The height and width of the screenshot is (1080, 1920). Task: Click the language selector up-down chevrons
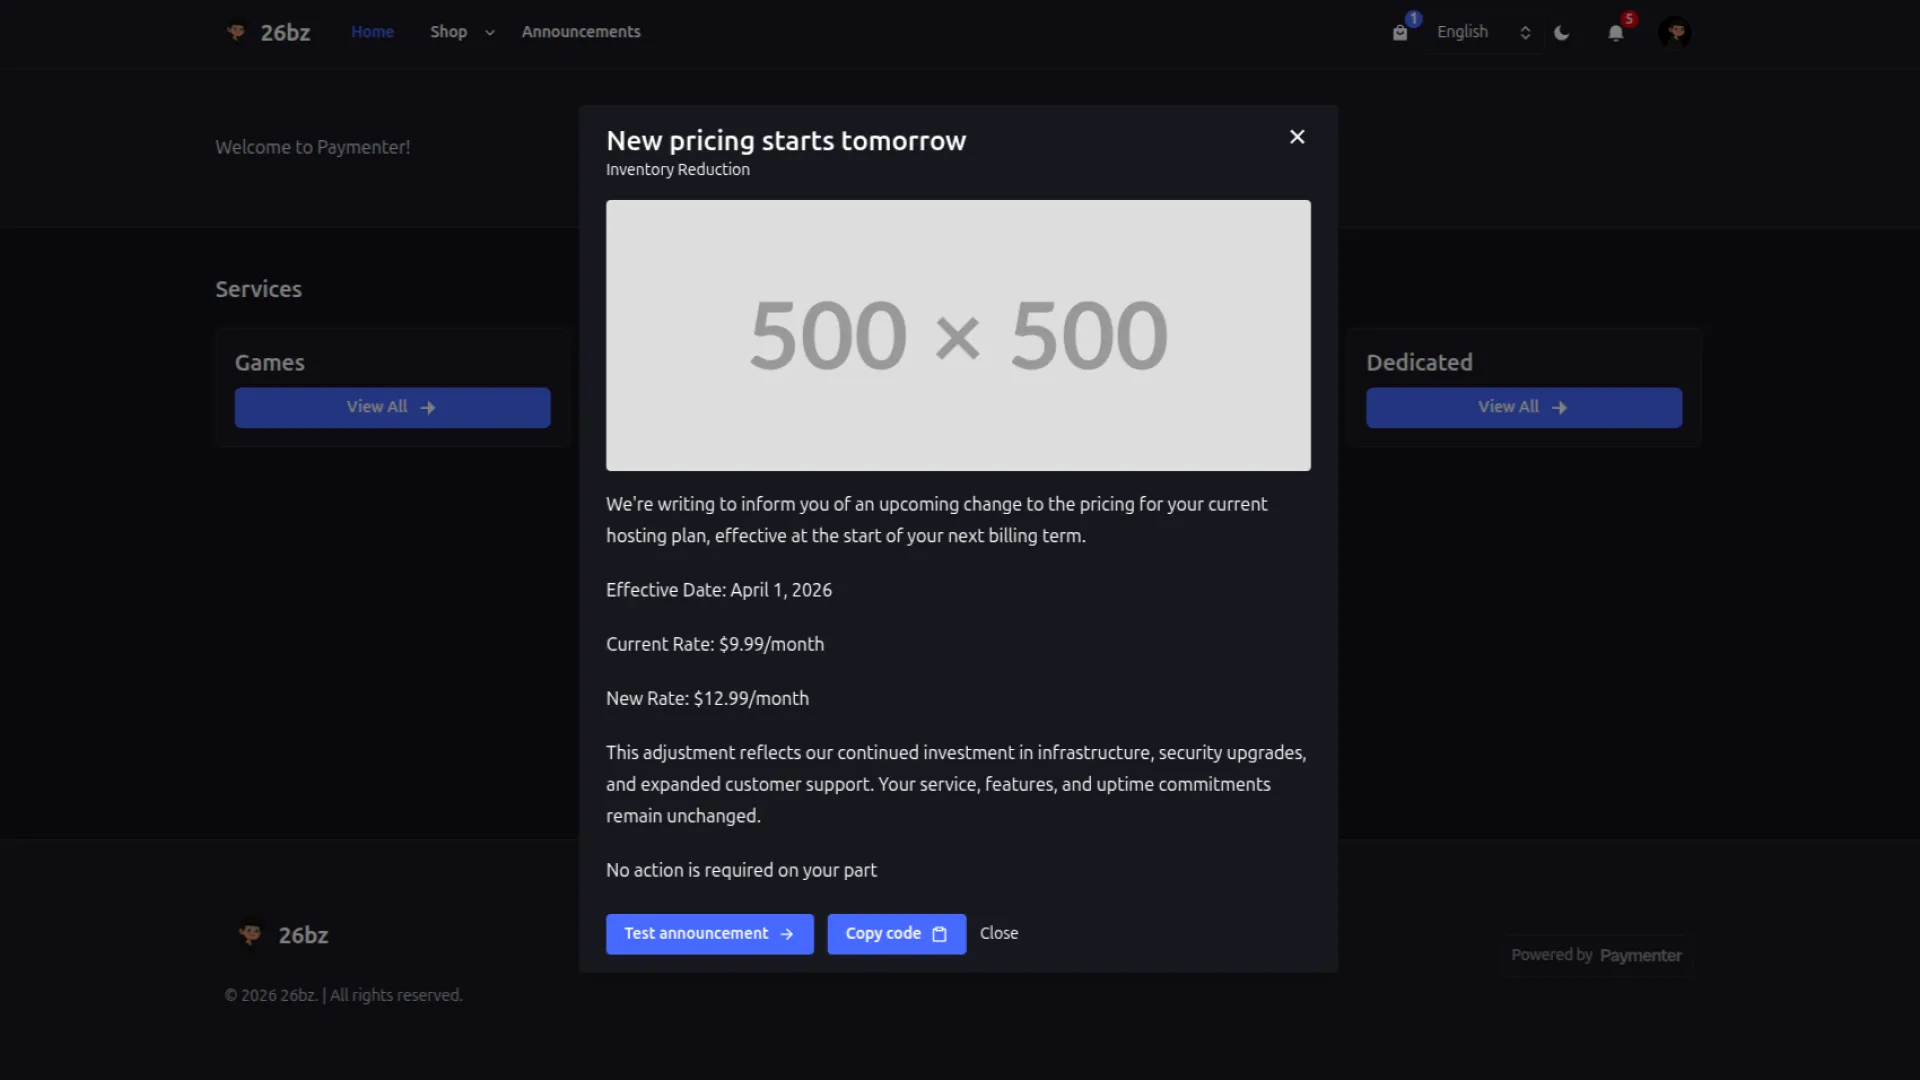1525,33
